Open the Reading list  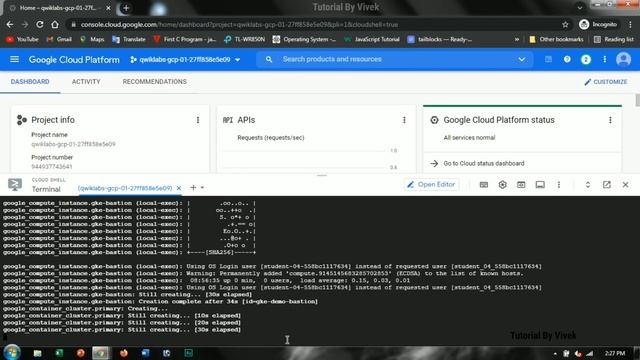[x=614, y=40]
